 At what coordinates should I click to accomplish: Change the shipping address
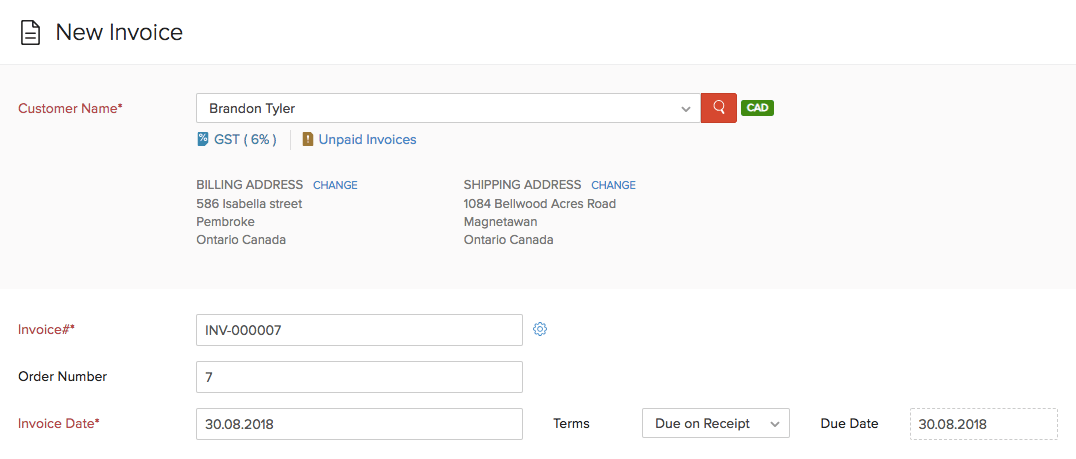click(x=613, y=185)
